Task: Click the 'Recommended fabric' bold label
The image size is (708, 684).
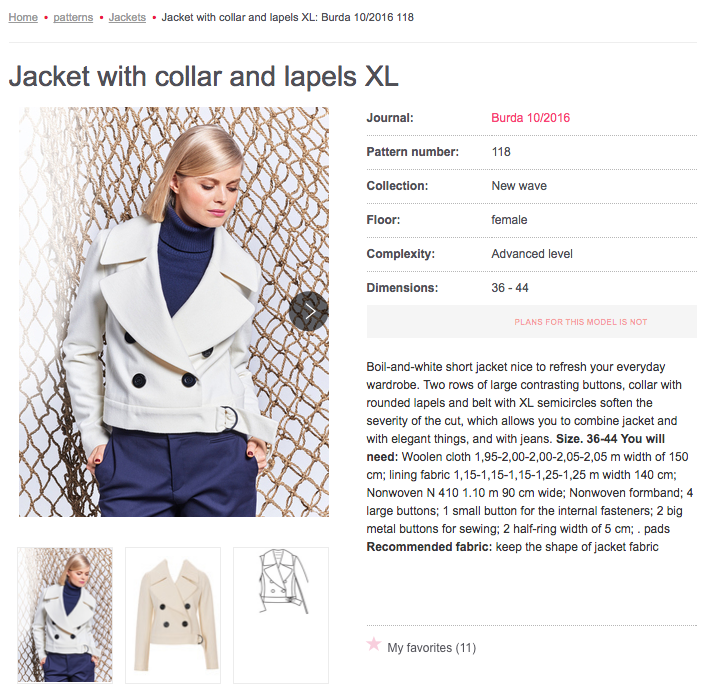Action: [x=429, y=547]
